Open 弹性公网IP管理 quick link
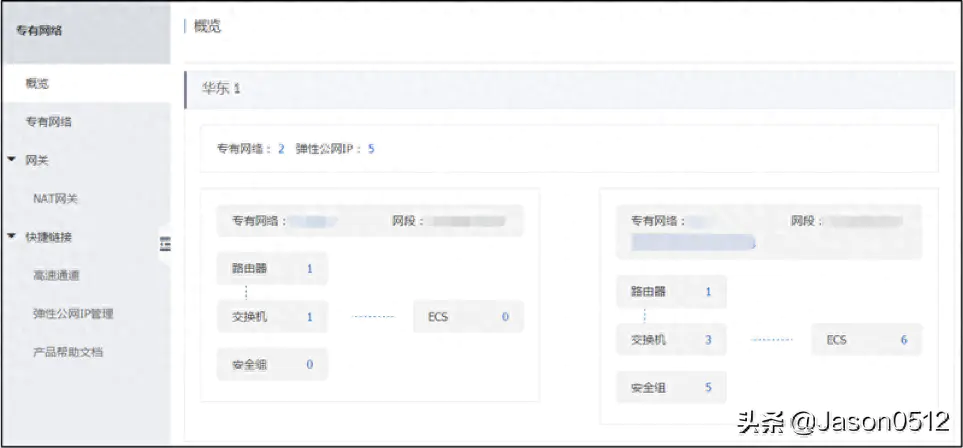Viewport: 963px width, 448px height. 73,313
